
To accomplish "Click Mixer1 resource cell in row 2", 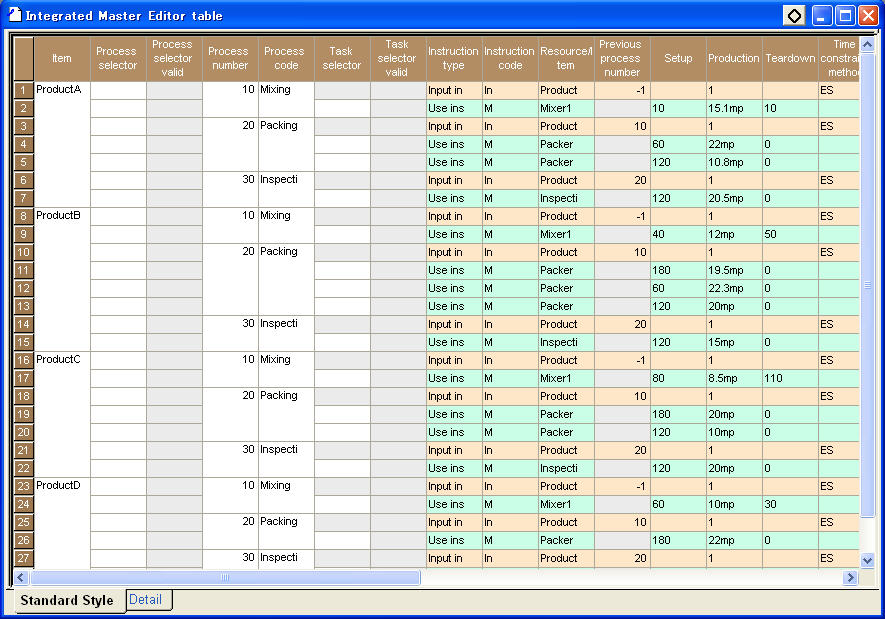I will 566,108.
